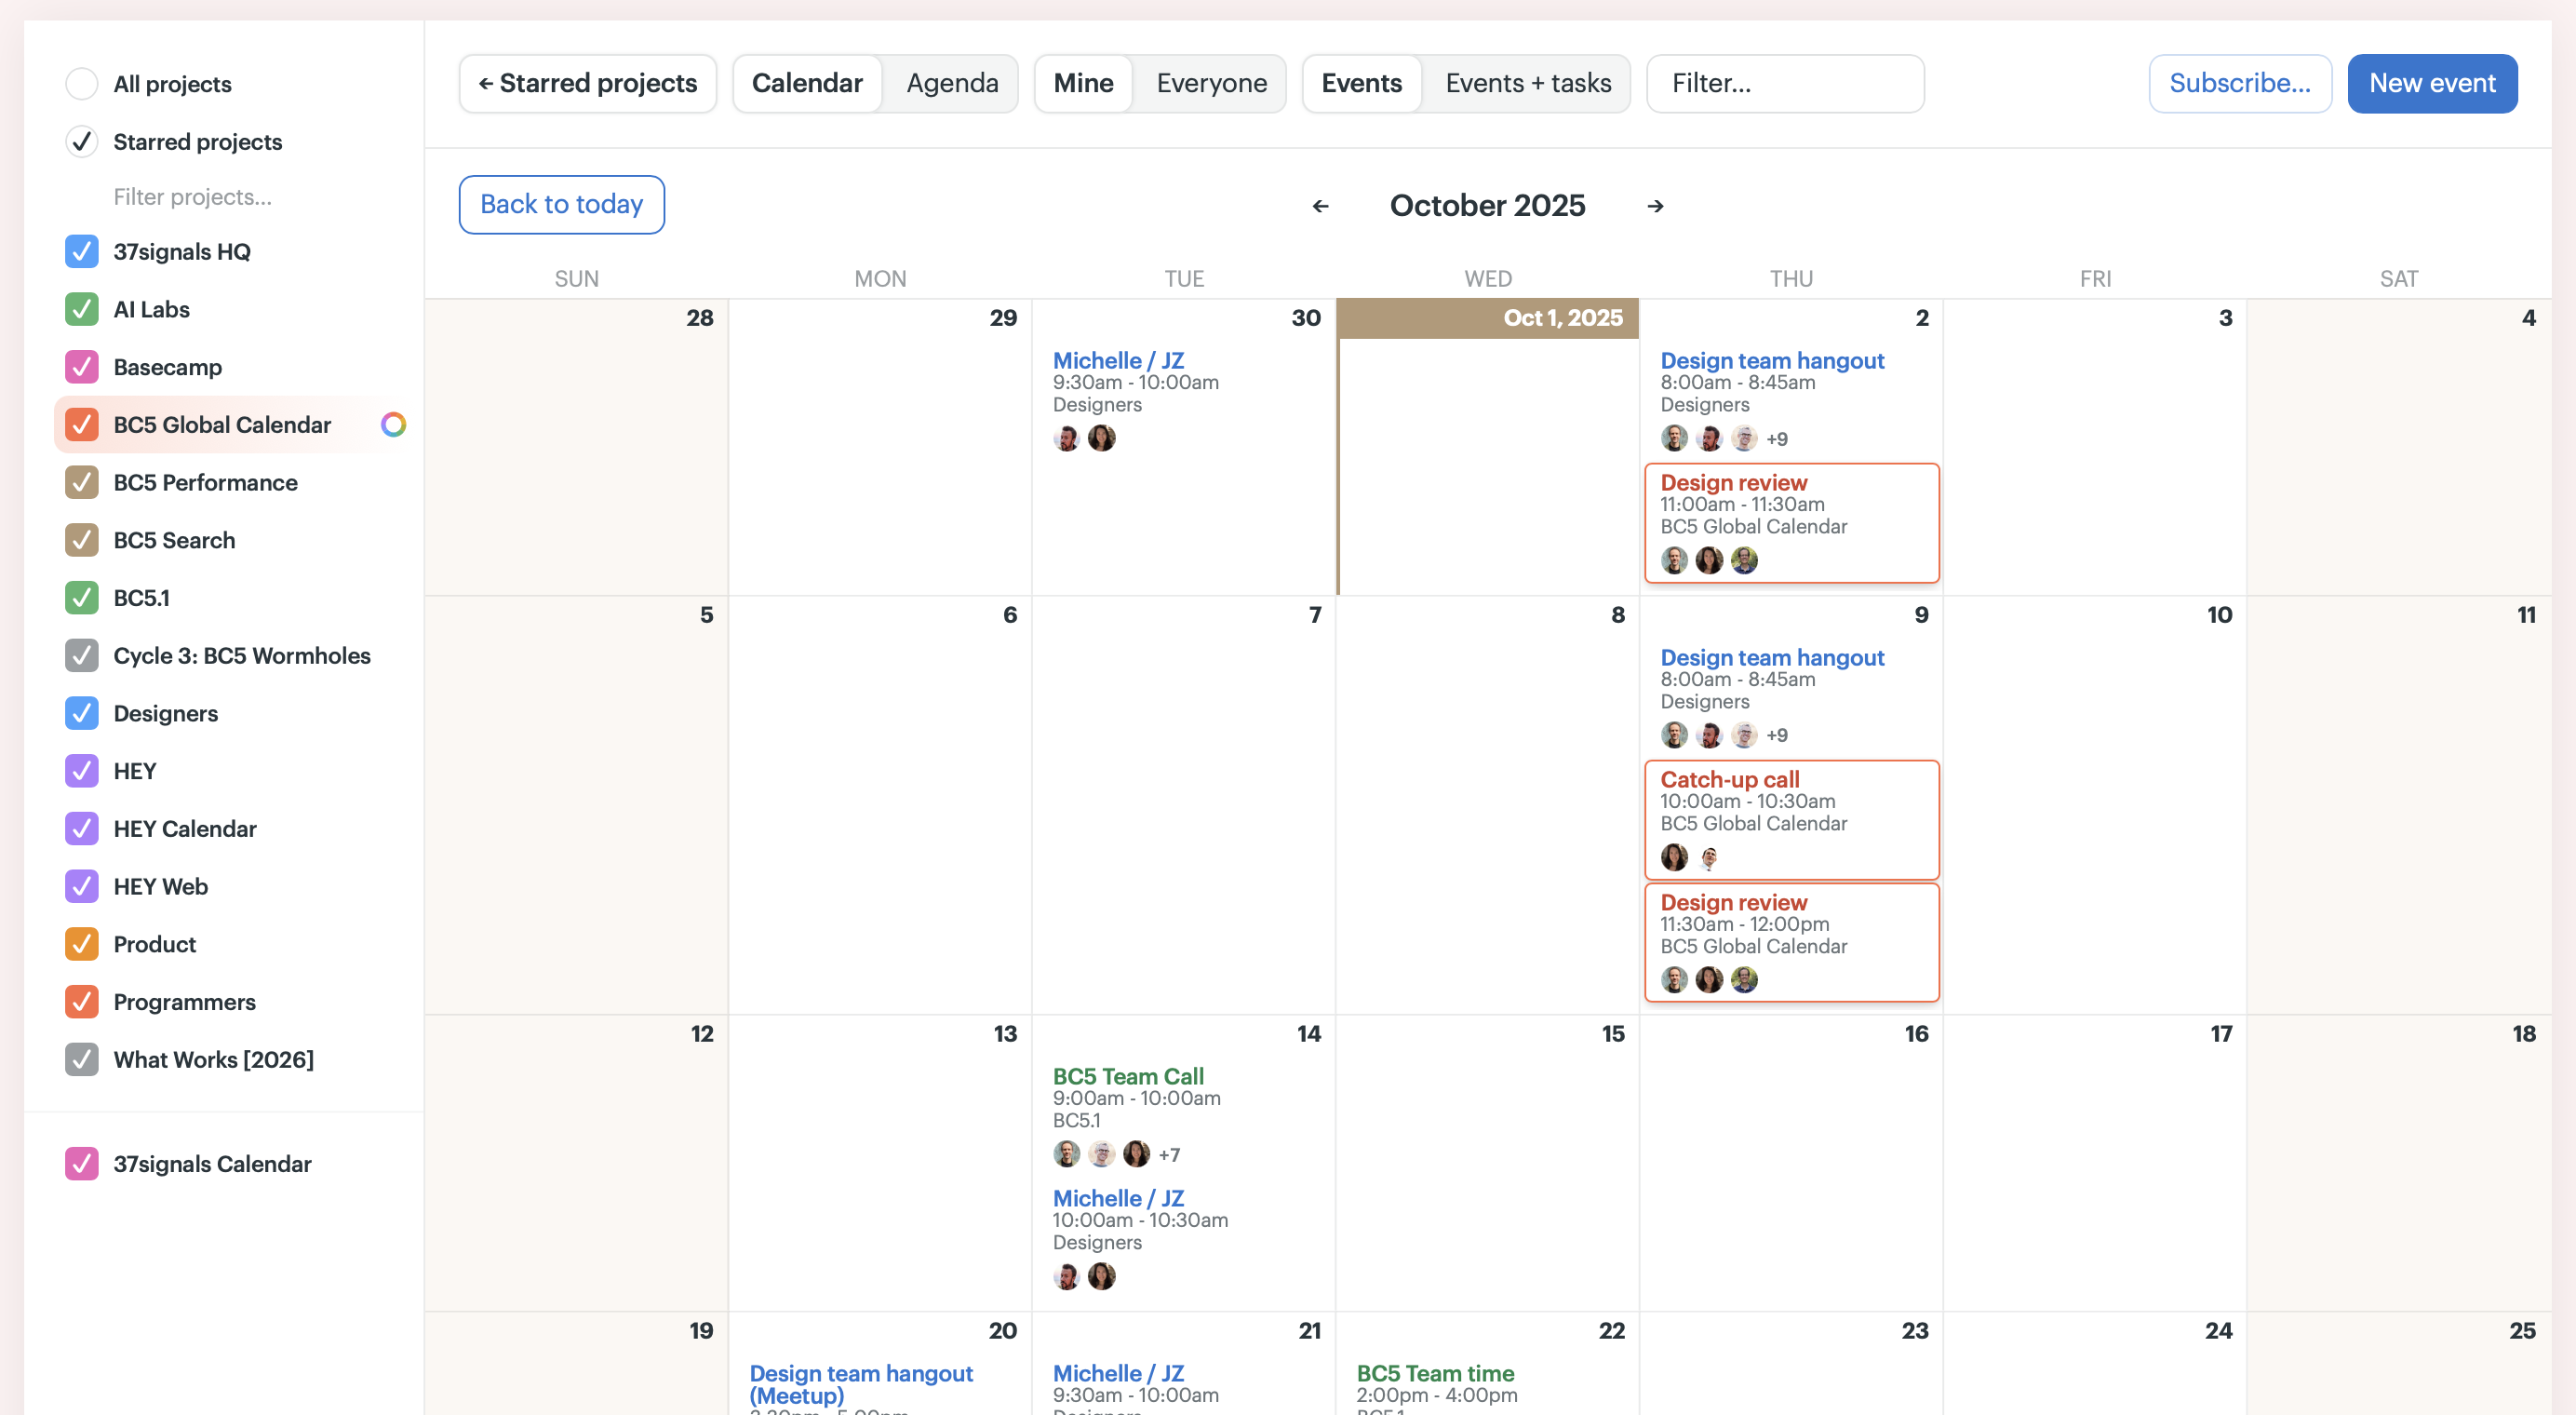This screenshot has height=1415, width=2576.
Task: Switch to the Agenda view tab
Action: 952,83
